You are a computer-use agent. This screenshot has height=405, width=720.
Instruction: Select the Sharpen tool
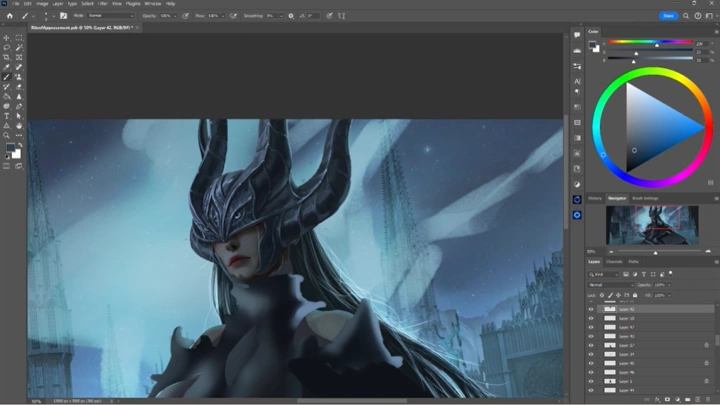(19, 96)
